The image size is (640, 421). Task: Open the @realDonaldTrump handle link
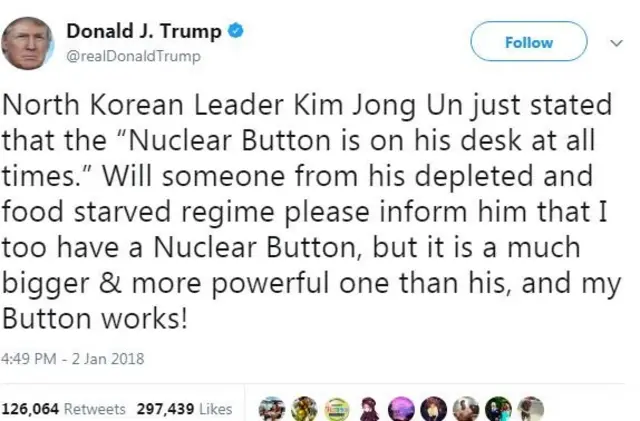coord(133,56)
